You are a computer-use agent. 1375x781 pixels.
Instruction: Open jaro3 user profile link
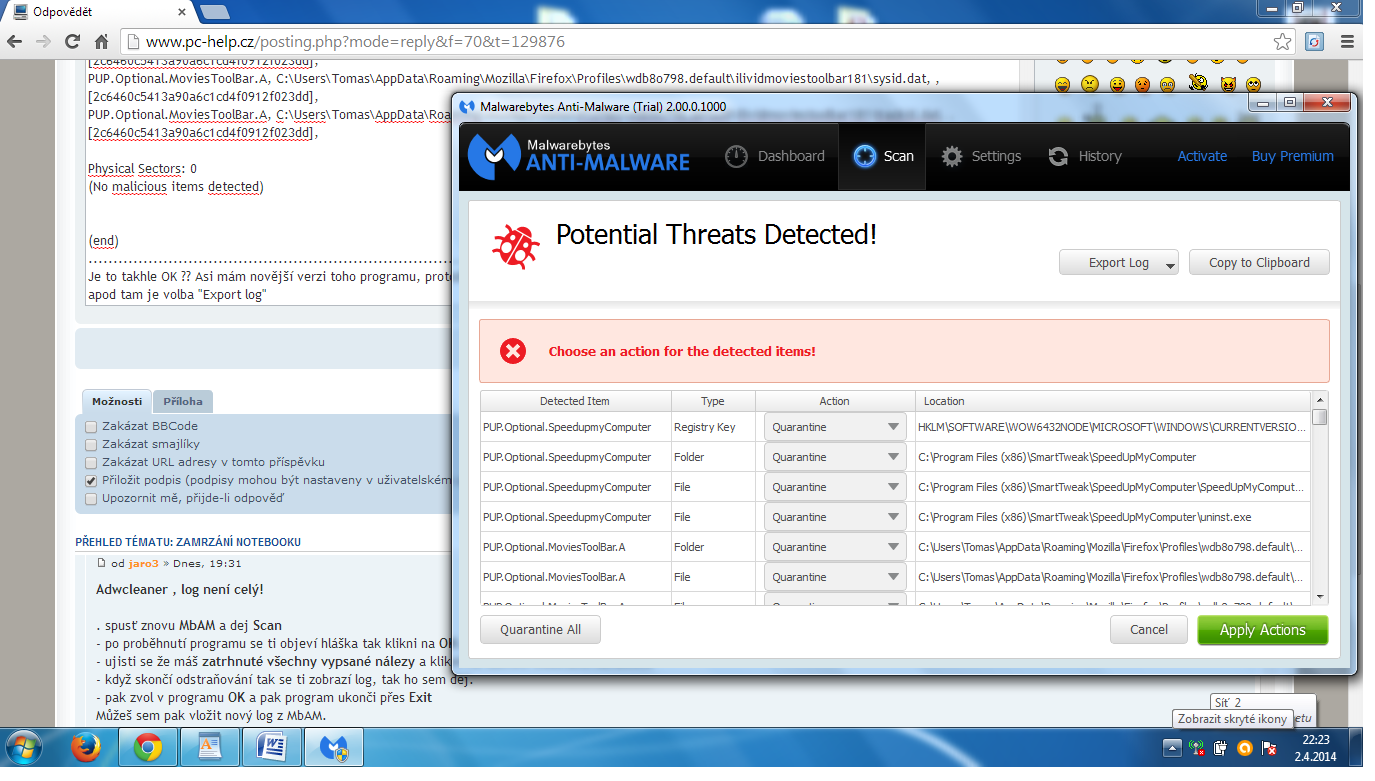click(x=143, y=563)
